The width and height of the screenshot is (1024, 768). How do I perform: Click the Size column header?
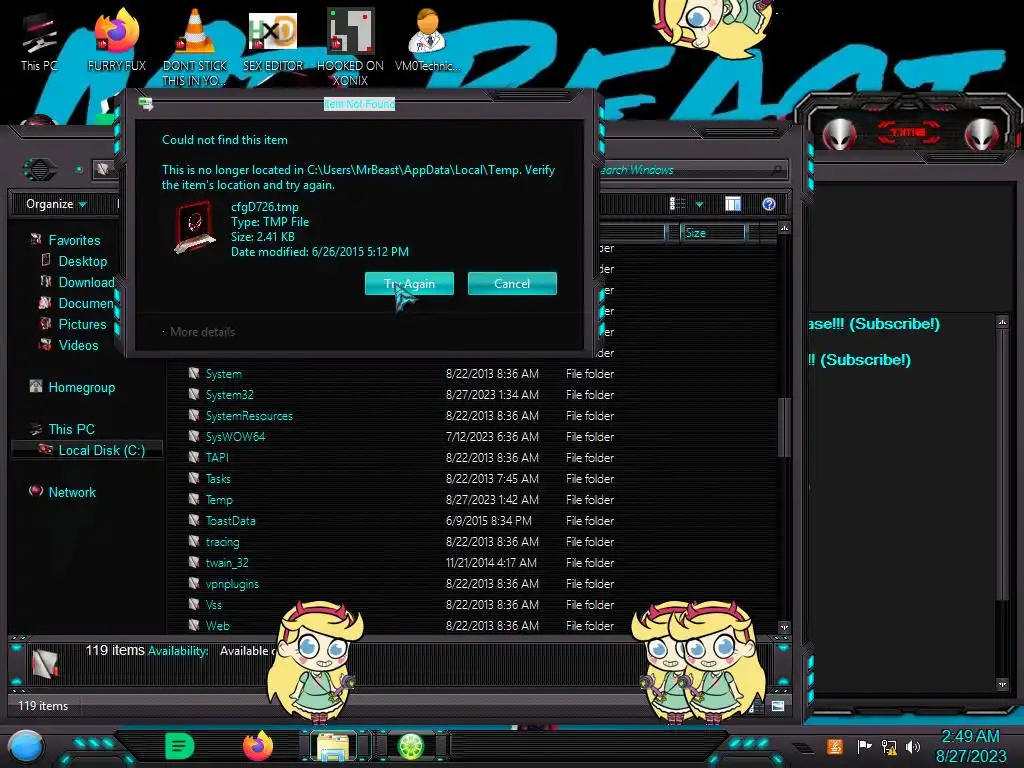(x=712, y=232)
